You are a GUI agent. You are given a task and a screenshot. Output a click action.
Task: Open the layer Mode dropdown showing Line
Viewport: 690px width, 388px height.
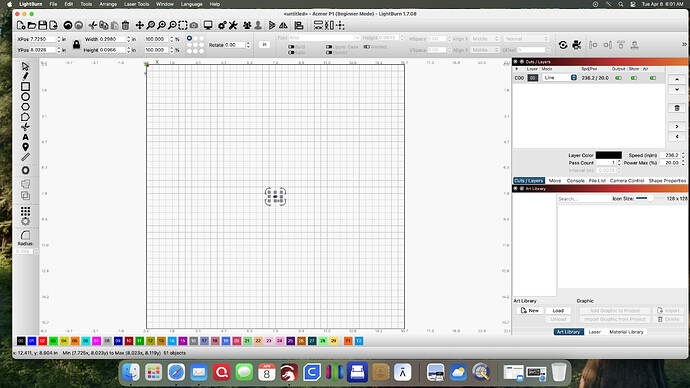(559, 77)
